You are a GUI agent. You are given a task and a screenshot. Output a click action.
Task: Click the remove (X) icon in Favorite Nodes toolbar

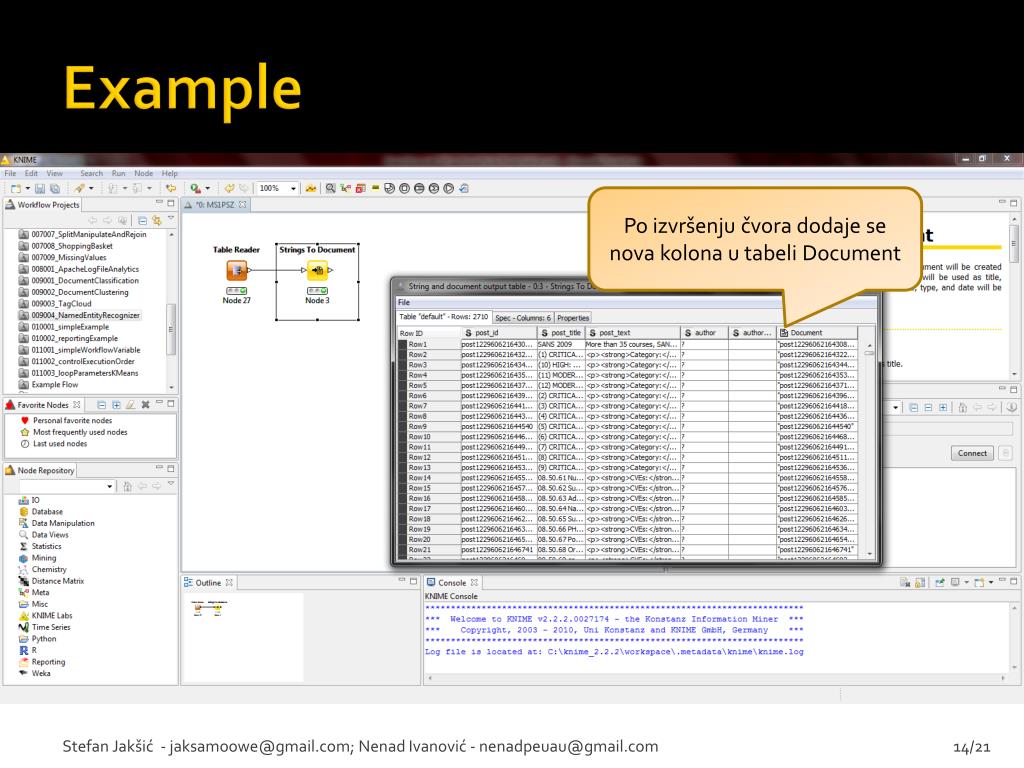coord(145,405)
